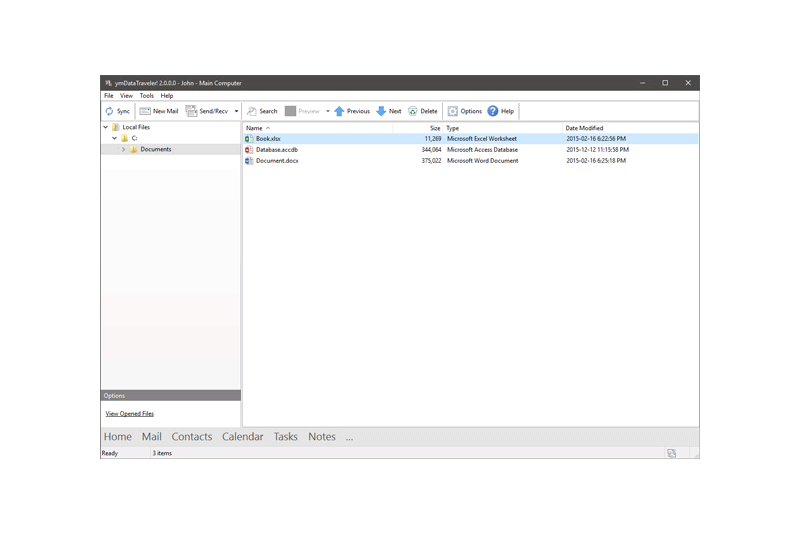Click the Sync toolbar icon

tap(109, 111)
